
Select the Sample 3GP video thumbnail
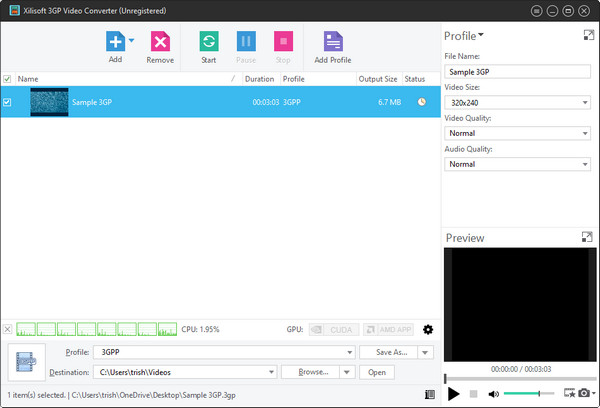coord(49,102)
